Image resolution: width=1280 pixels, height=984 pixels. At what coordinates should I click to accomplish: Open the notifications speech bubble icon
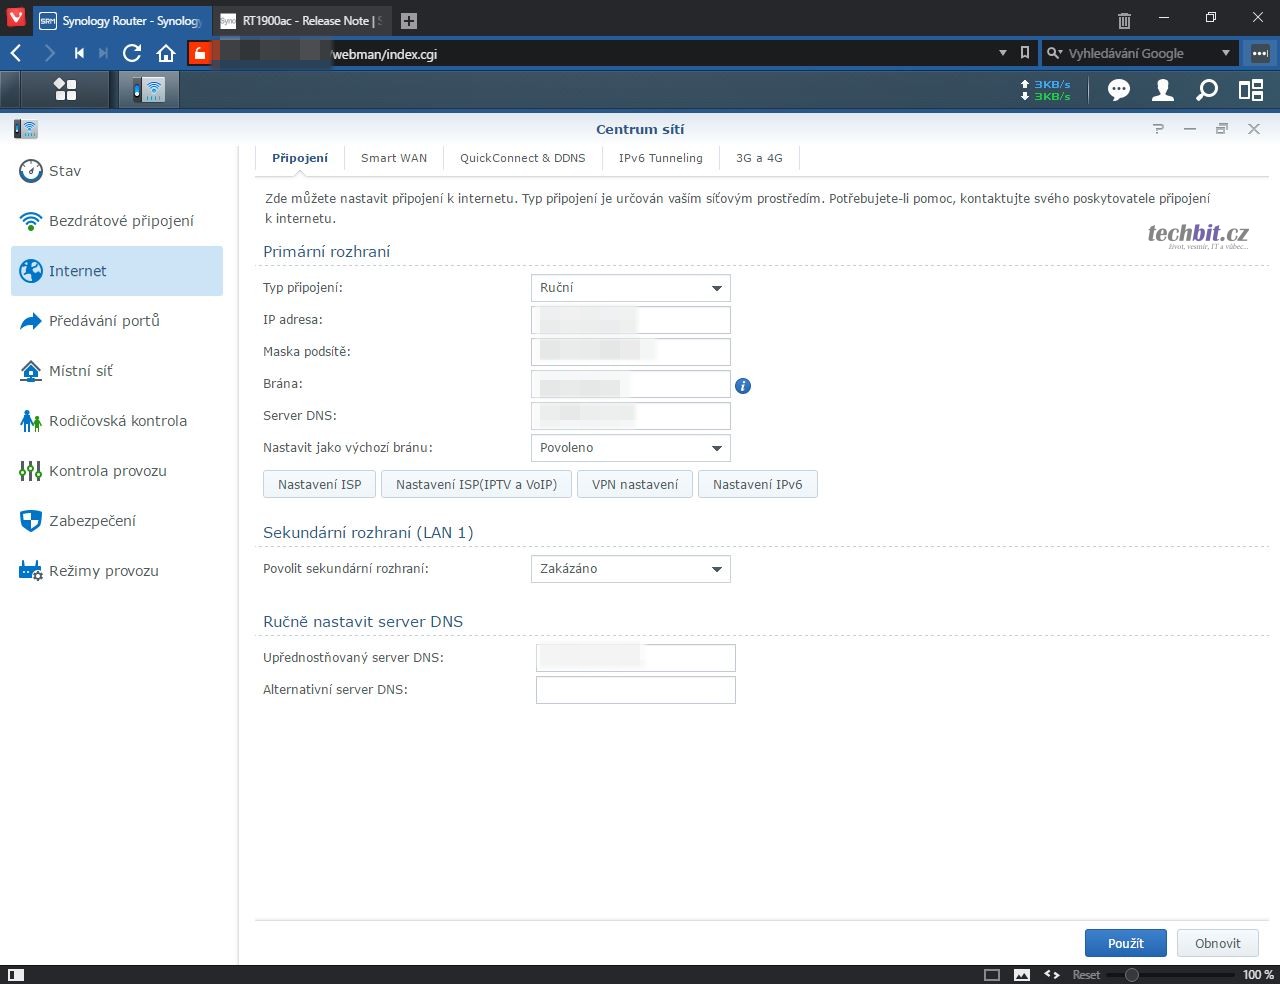pyautogui.click(x=1118, y=90)
